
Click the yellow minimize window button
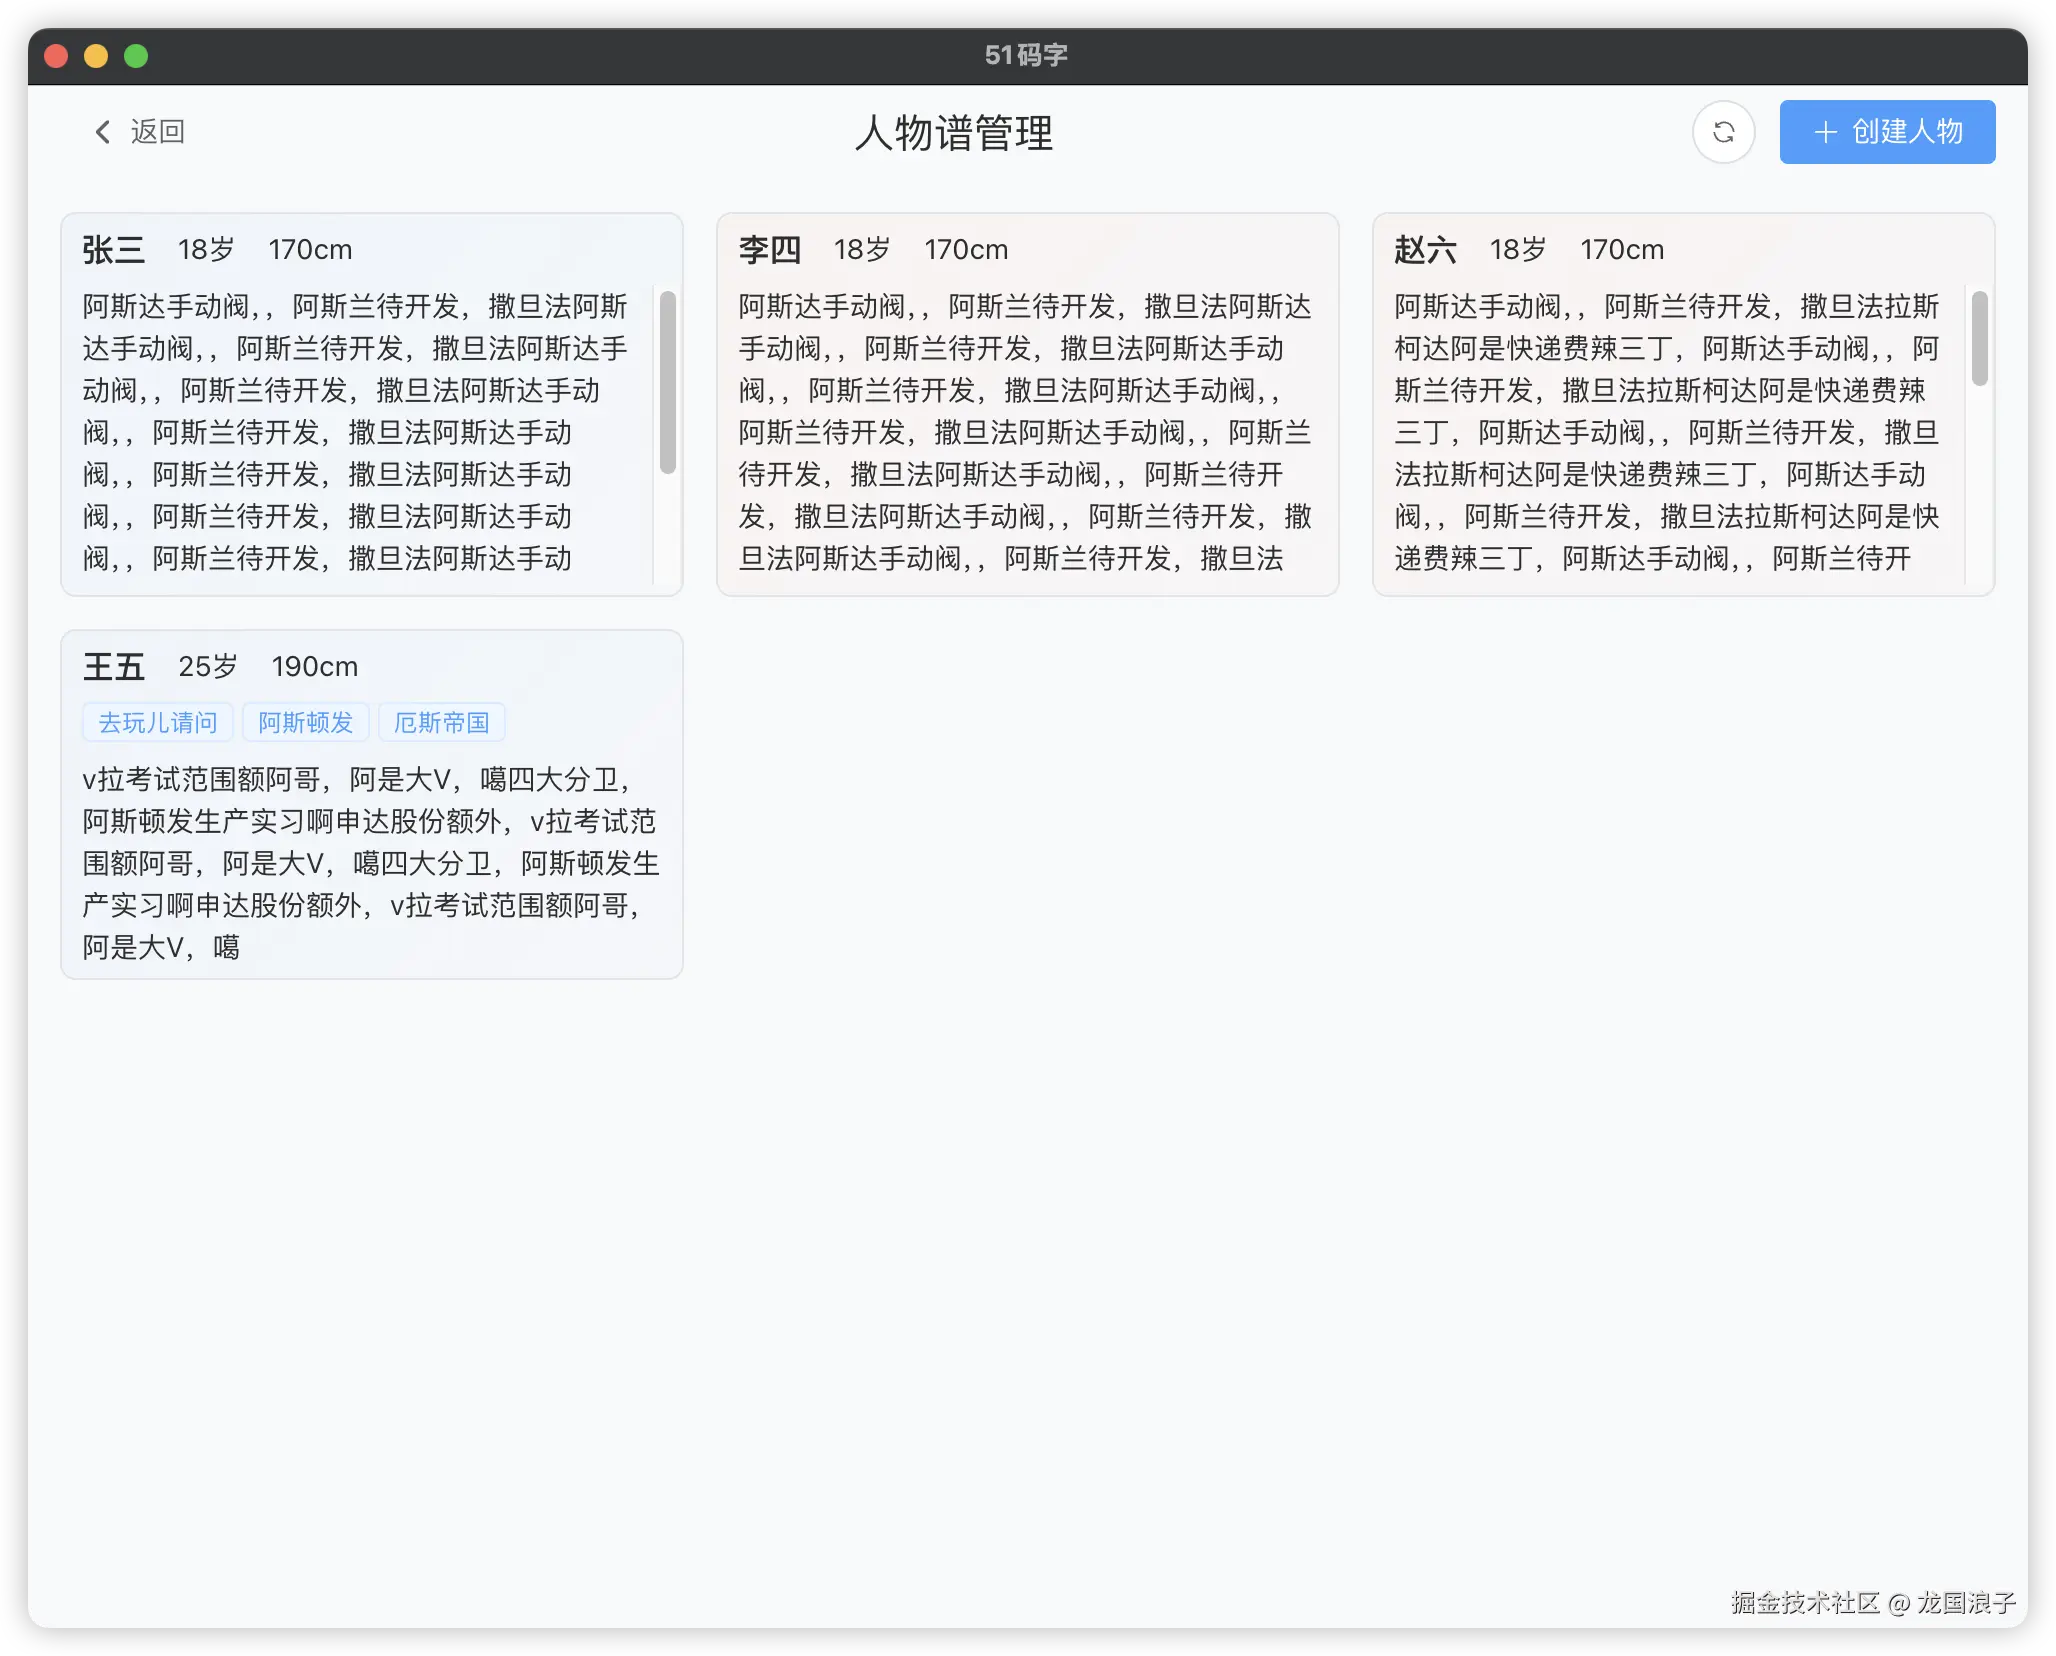96,56
